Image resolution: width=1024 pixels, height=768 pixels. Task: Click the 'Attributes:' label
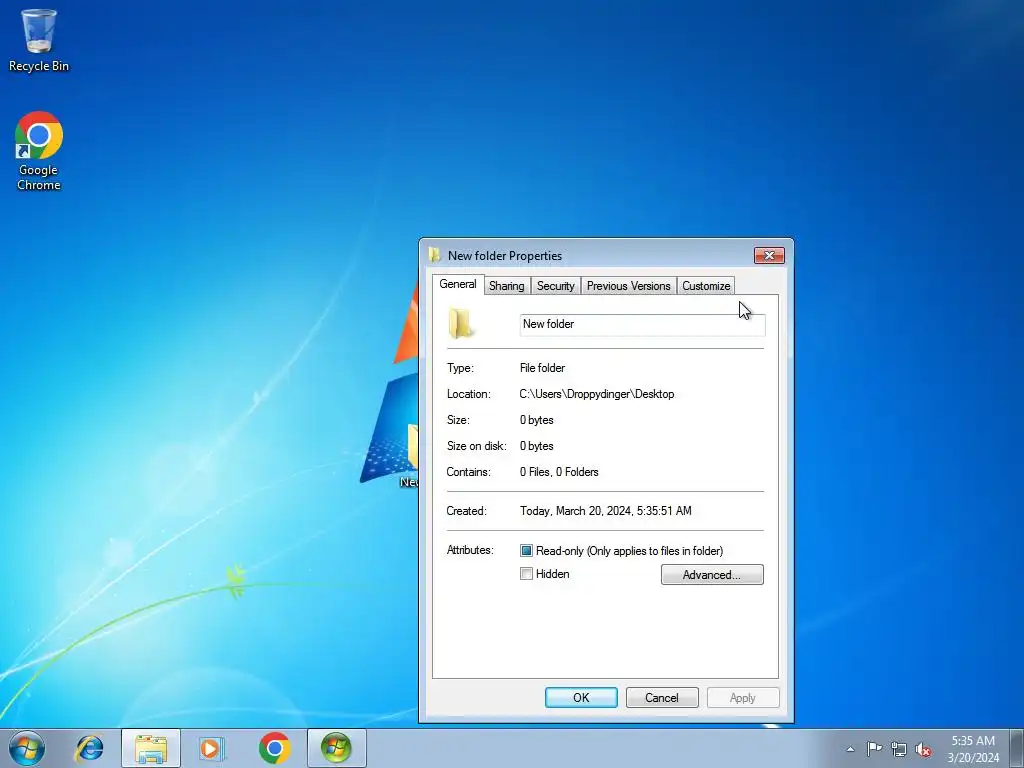click(x=470, y=550)
